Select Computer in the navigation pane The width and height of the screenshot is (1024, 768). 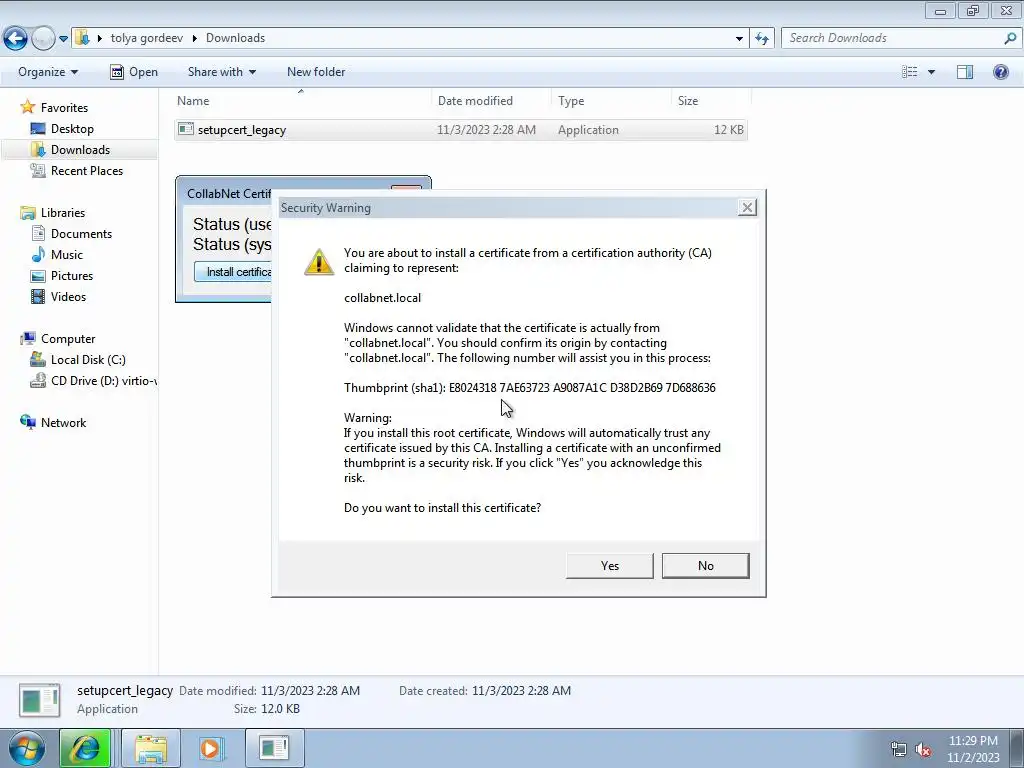pyautogui.click(x=68, y=339)
